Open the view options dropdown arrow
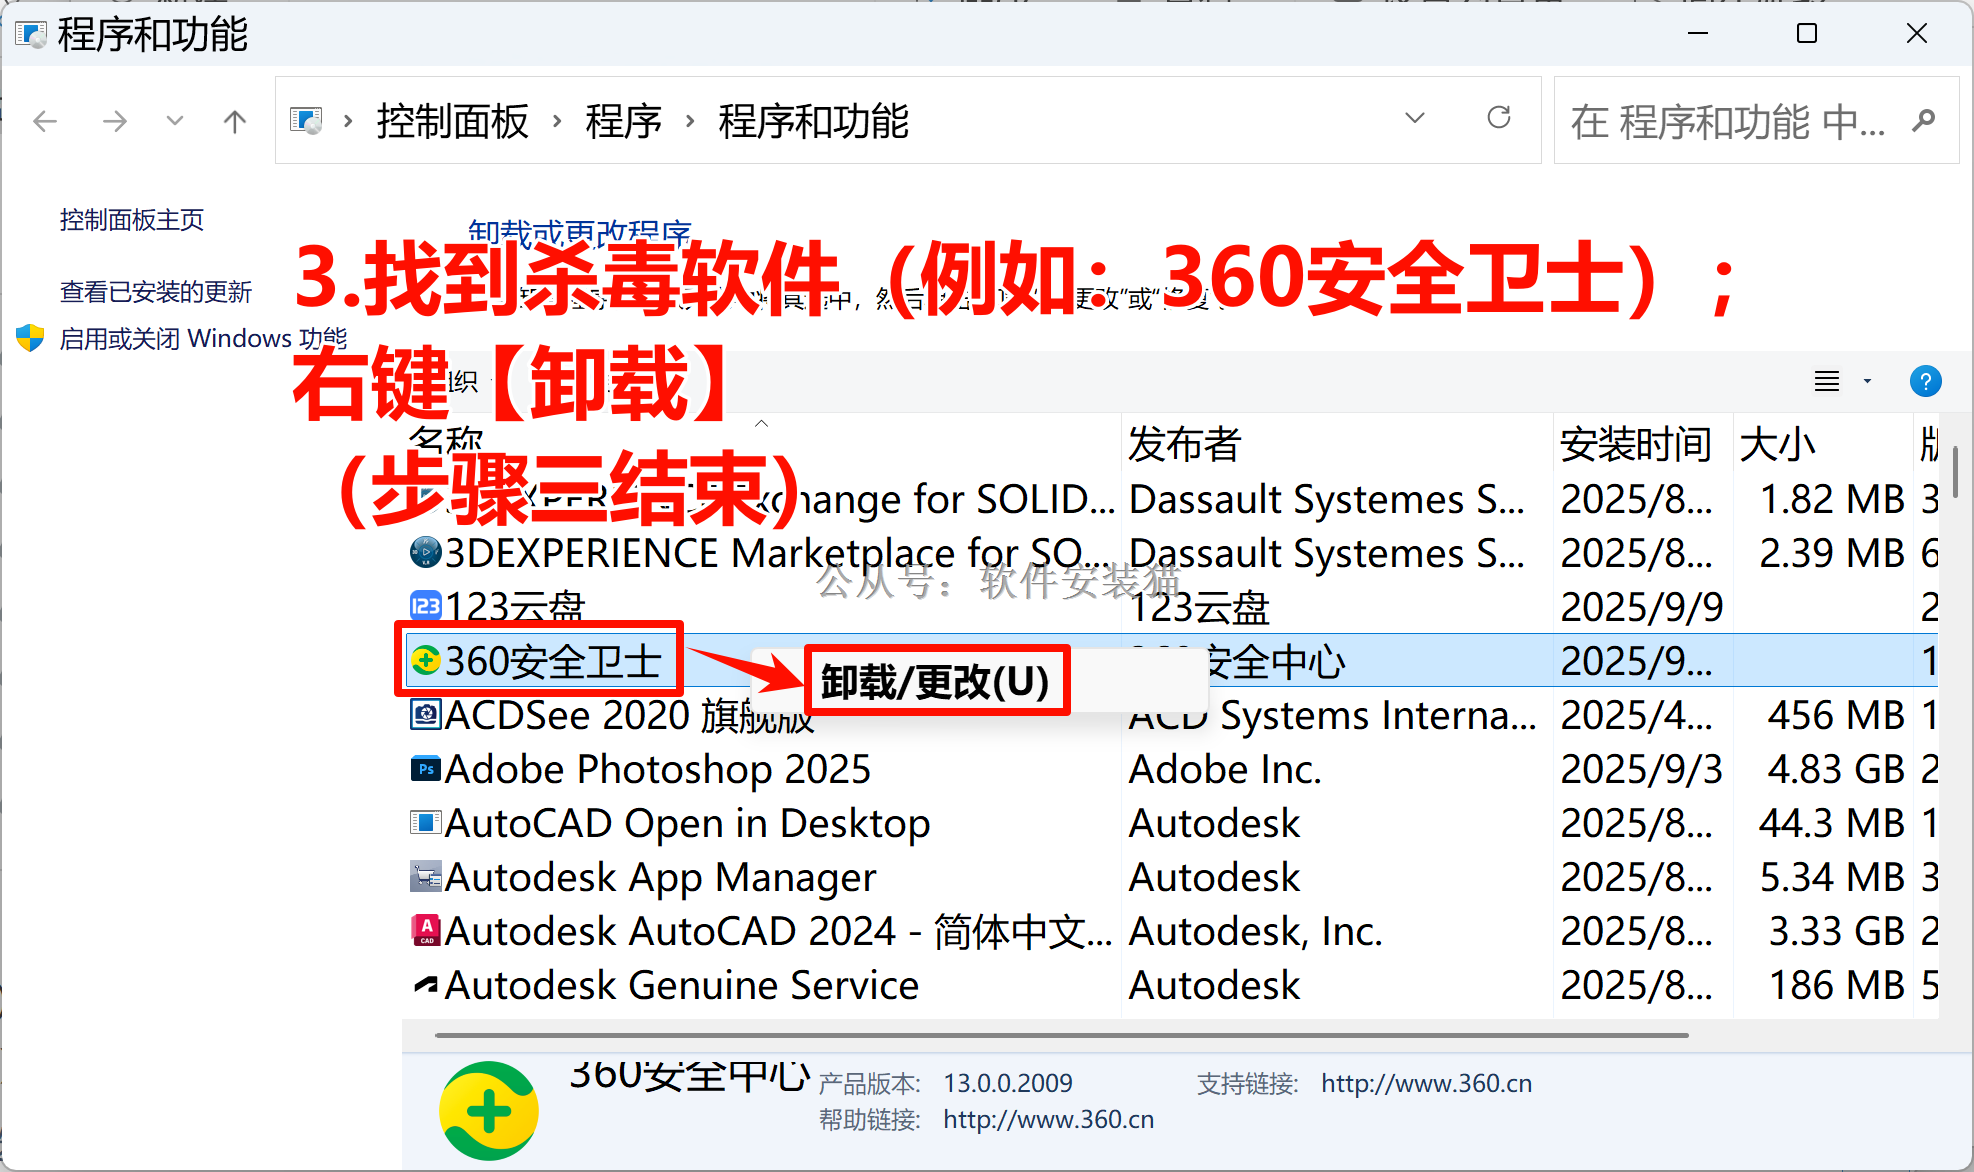The height and width of the screenshot is (1172, 1974). coord(1867,381)
